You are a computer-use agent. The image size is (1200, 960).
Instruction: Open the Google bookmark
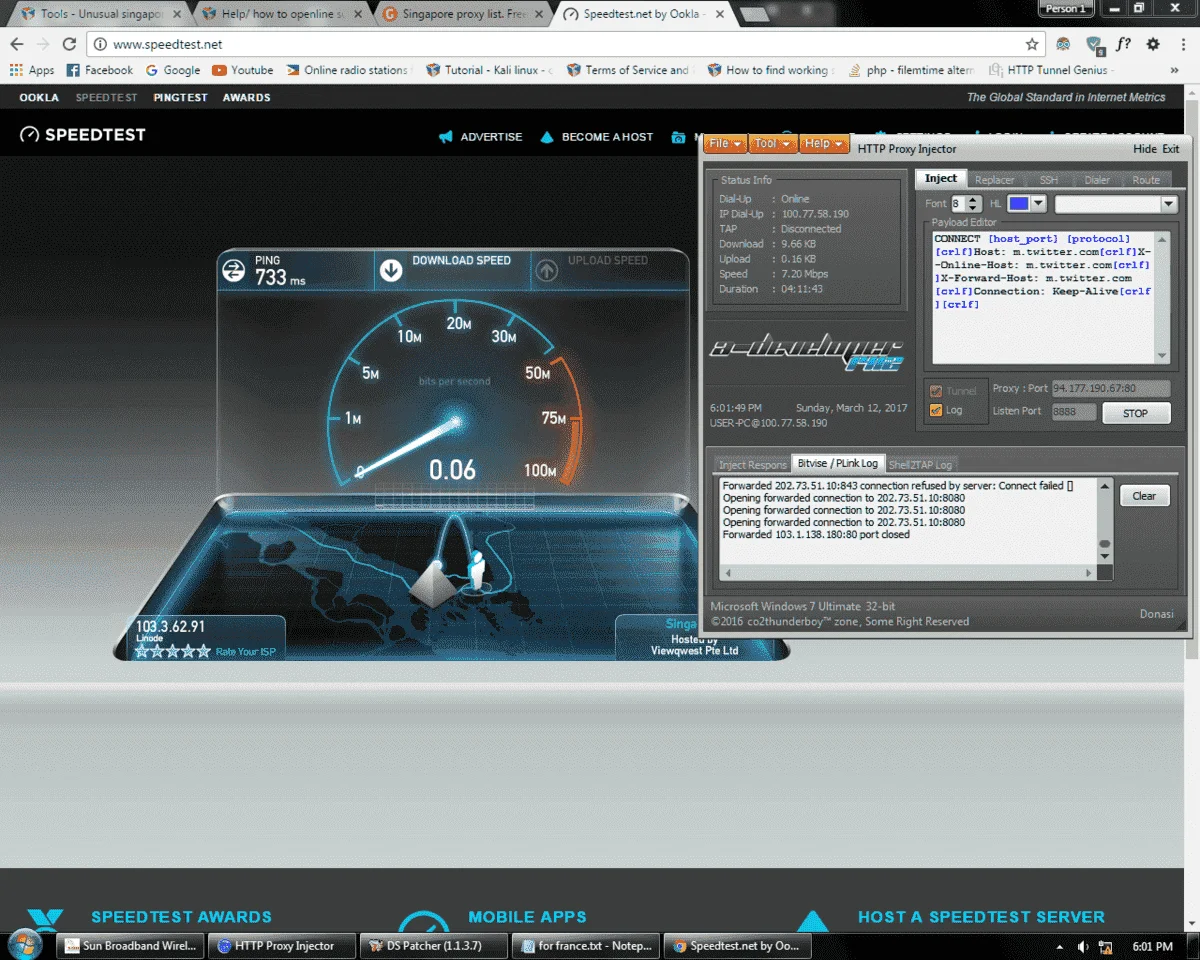[x=173, y=70]
